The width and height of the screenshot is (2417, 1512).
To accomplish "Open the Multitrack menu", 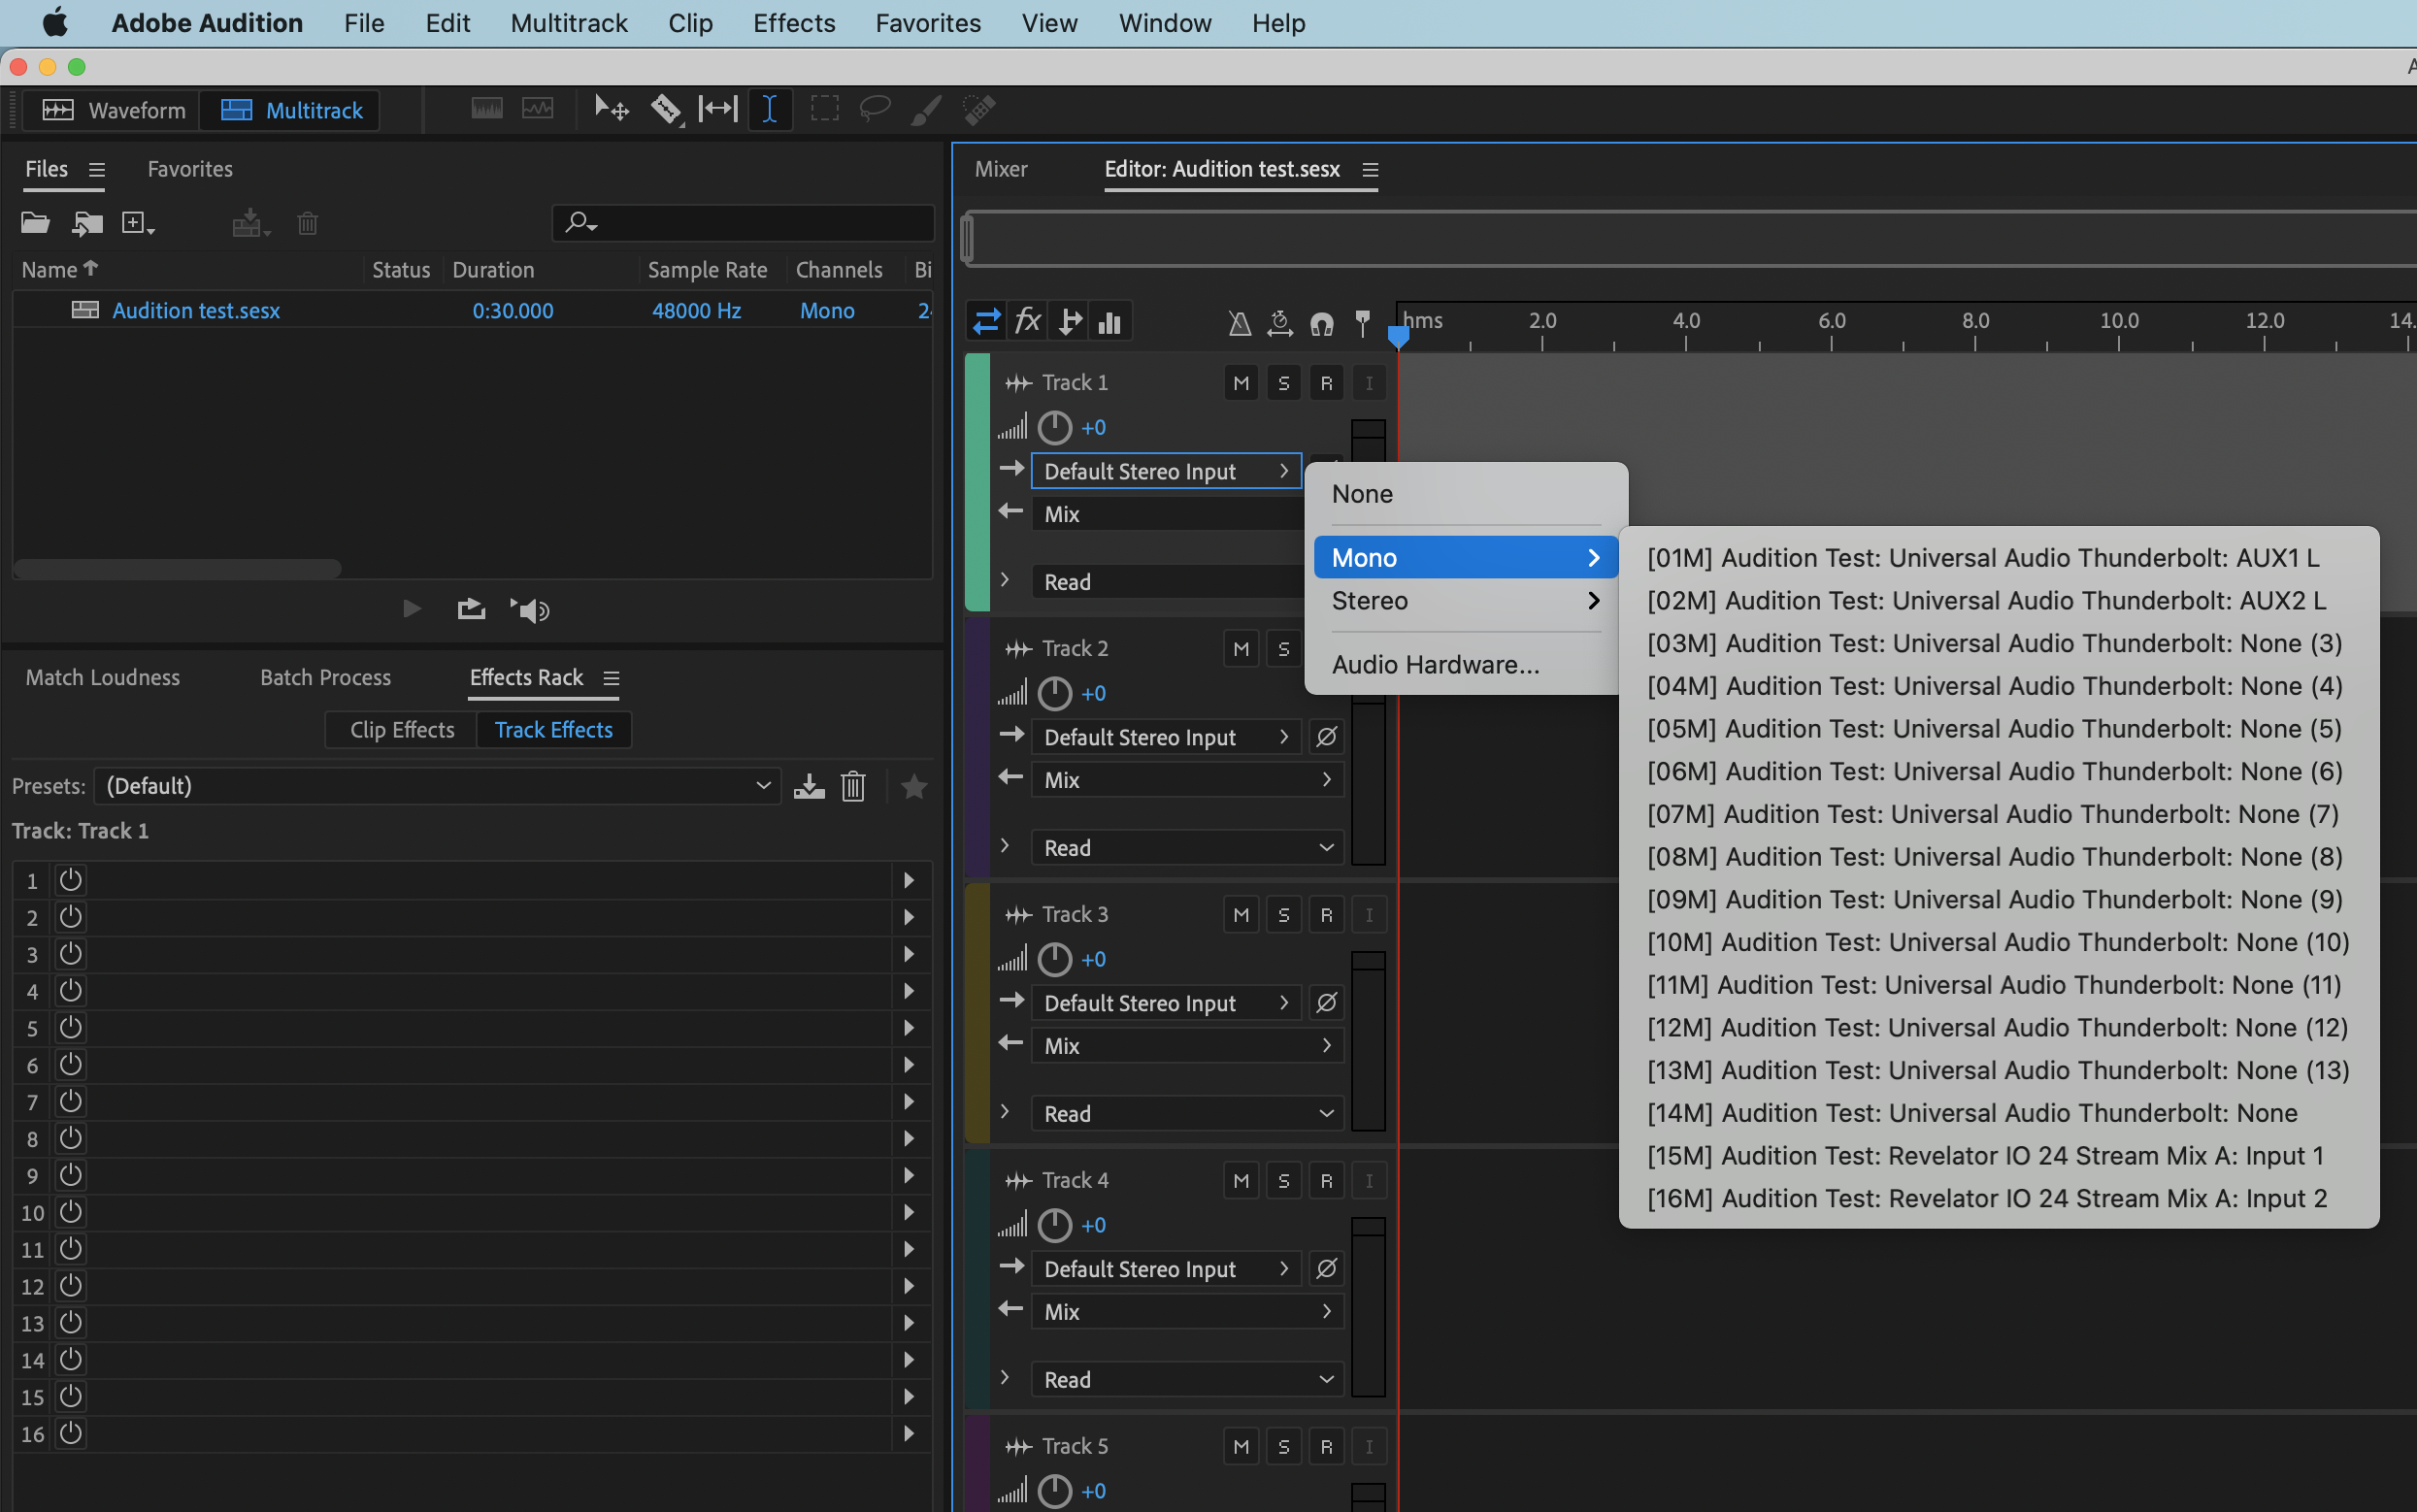I will tap(568, 22).
